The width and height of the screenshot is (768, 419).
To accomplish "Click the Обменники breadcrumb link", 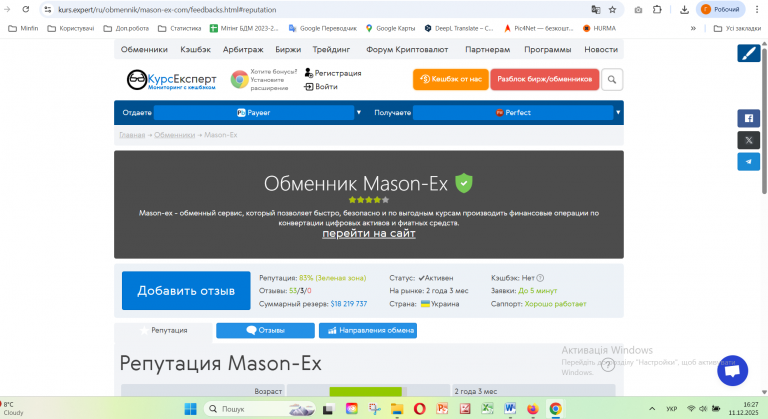I will pos(174,135).
